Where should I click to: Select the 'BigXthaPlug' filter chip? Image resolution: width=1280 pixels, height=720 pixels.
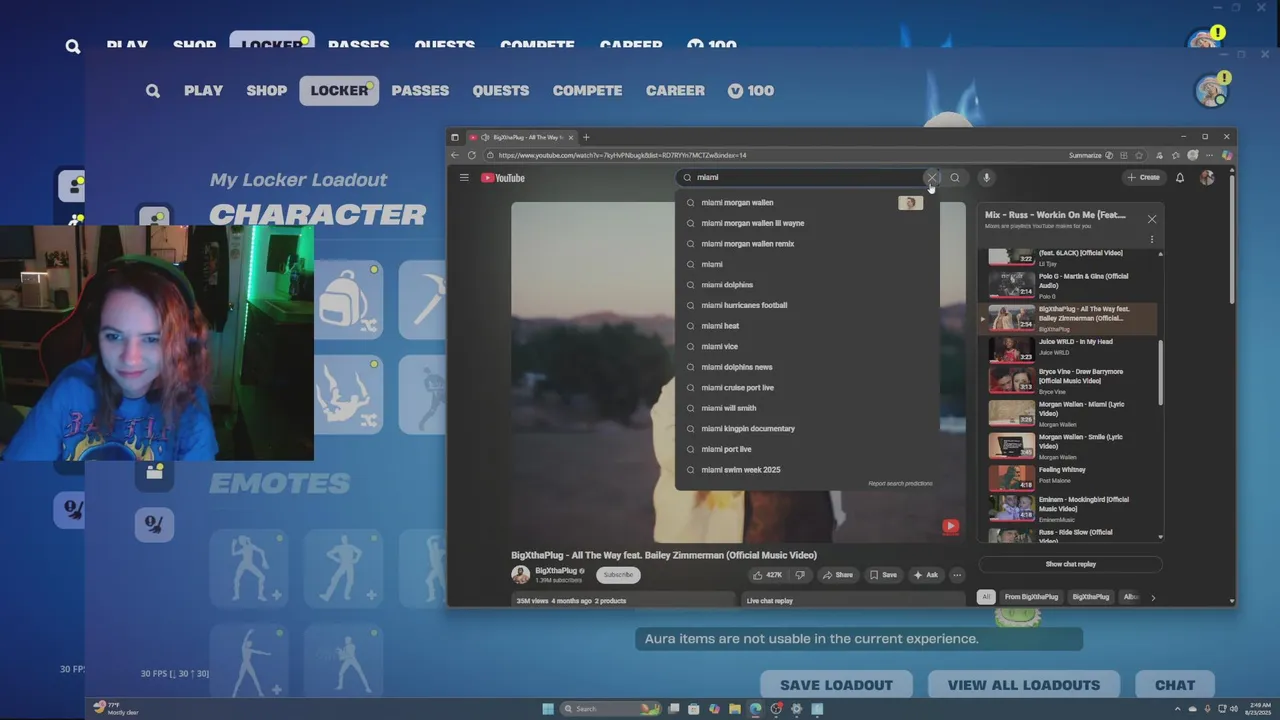tap(1091, 597)
